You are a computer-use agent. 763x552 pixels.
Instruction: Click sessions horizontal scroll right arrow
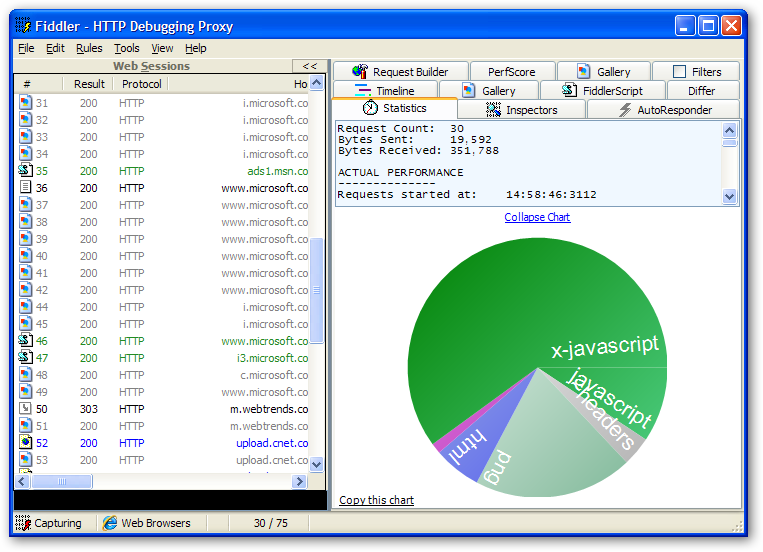tap(299, 481)
